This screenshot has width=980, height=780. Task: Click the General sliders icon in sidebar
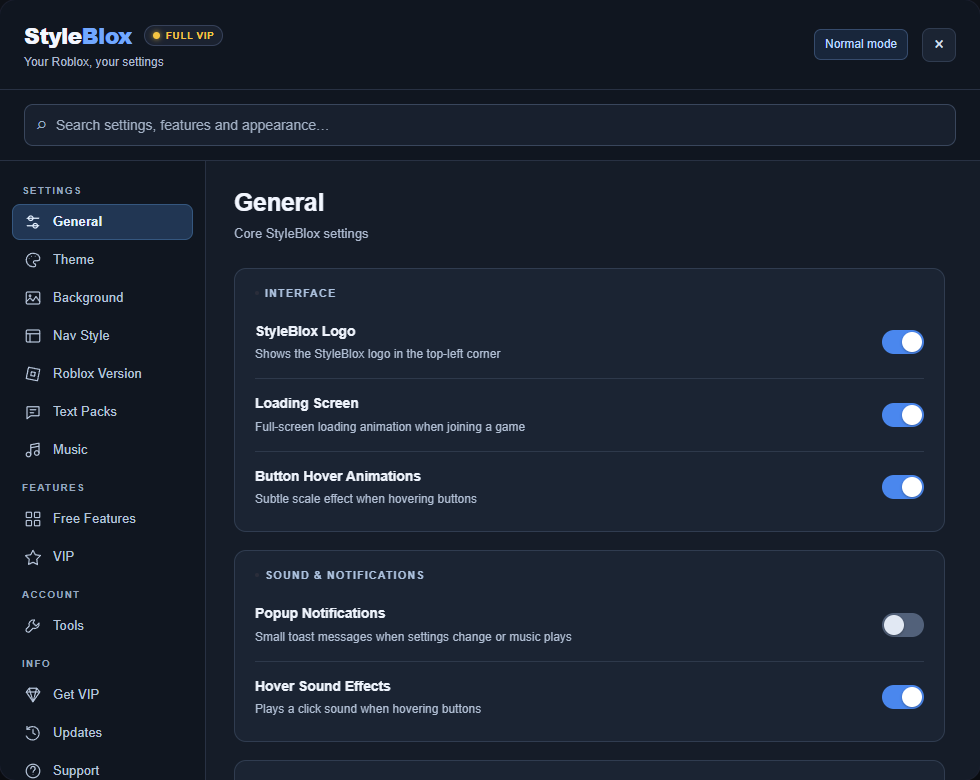33,222
